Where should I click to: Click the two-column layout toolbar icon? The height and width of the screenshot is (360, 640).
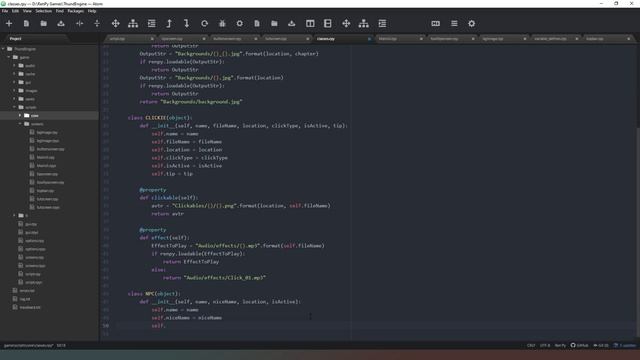(x=310, y=24)
